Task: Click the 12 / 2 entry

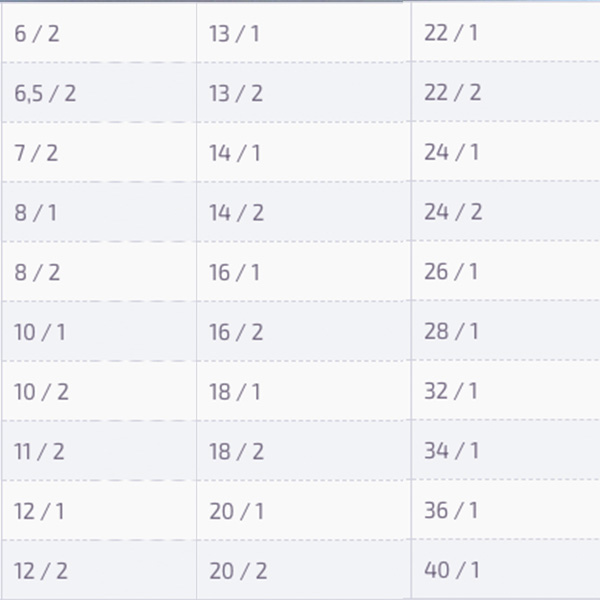Action: (41, 571)
